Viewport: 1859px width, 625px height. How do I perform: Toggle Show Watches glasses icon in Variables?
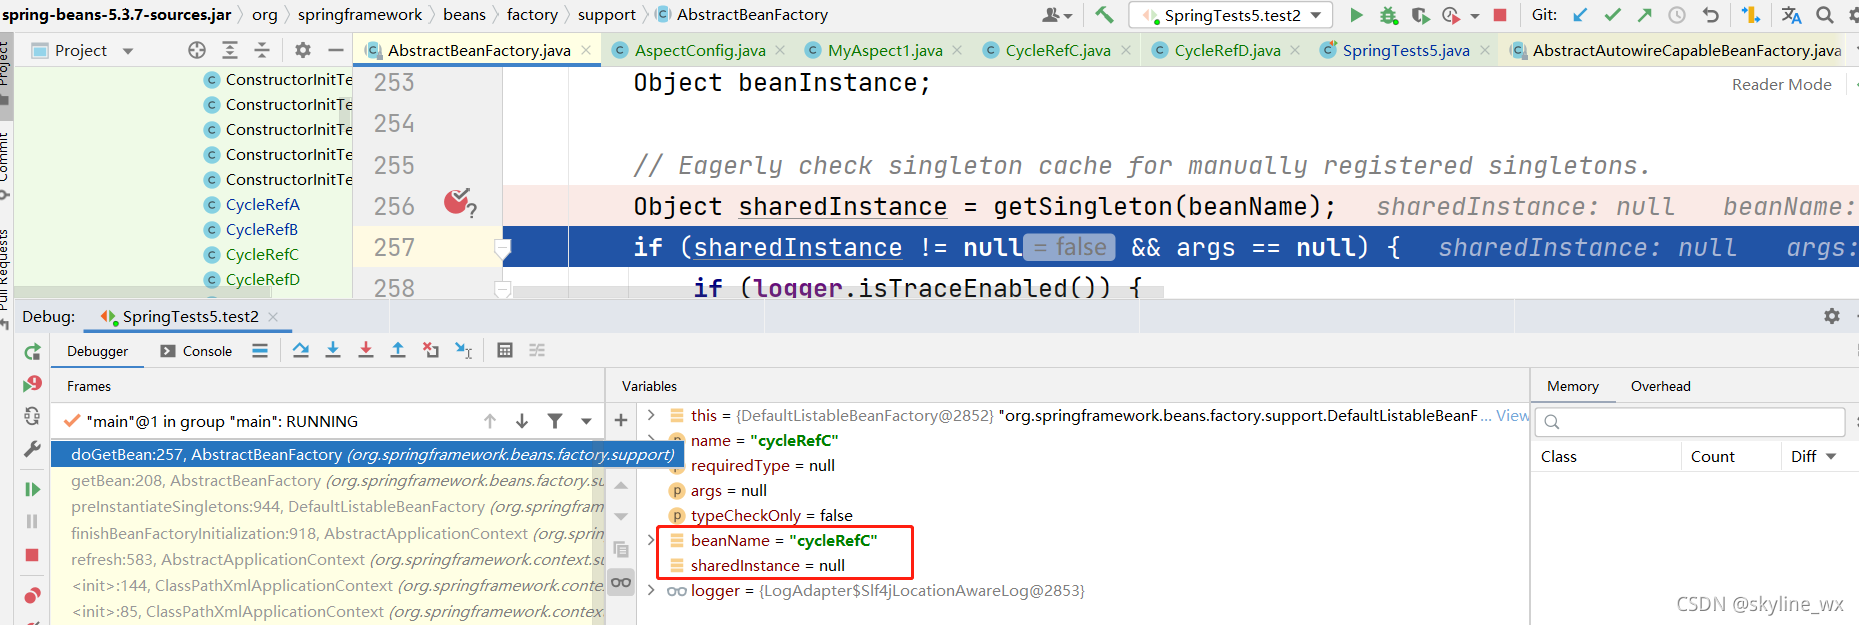coord(621,582)
